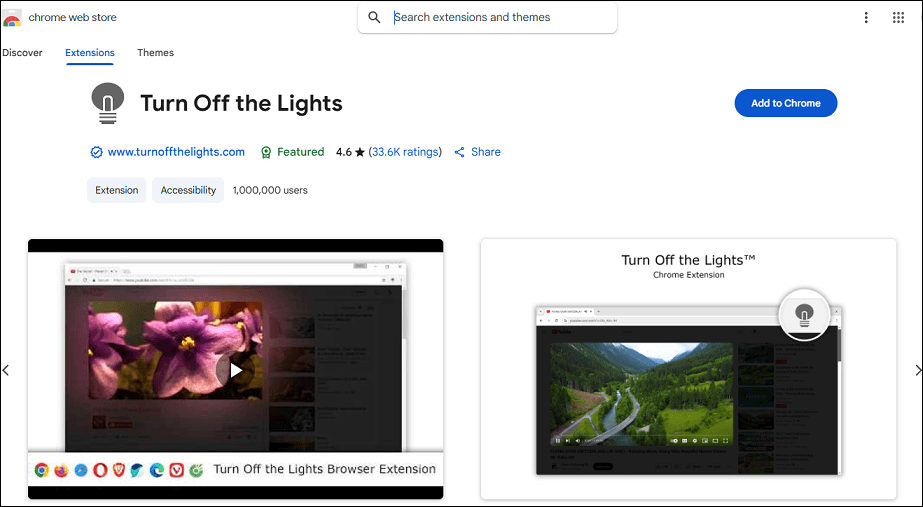Screen dimensions: 923x507
Task: Click the Chrome Web Store logo
Action: pos(12,18)
